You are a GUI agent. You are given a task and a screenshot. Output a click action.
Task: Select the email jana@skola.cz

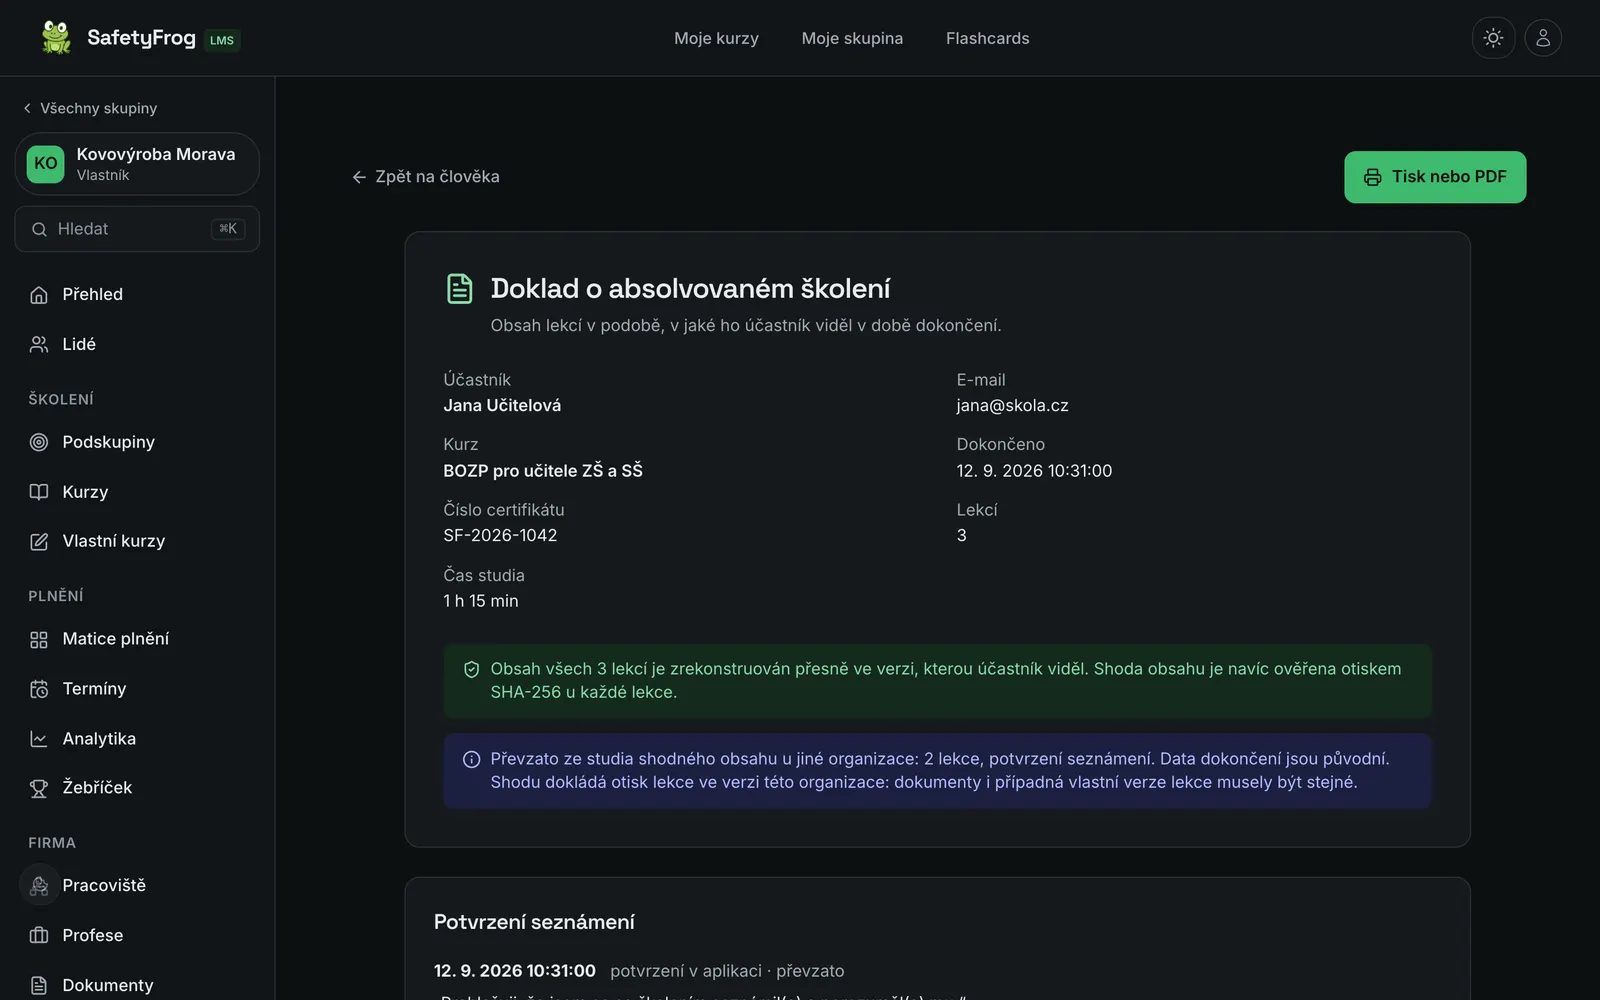pos(1012,405)
